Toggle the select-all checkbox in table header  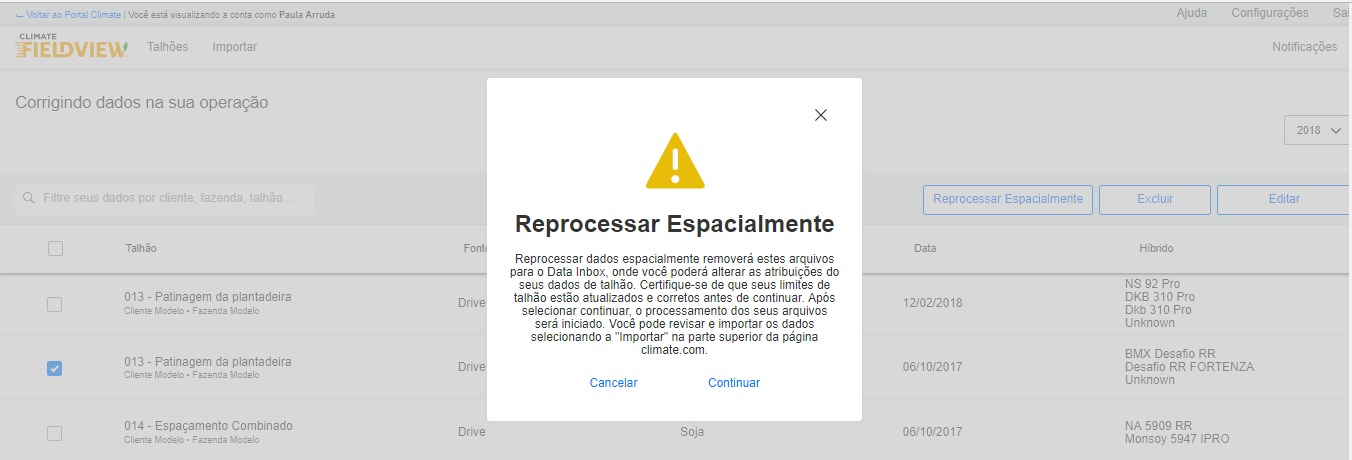(55, 248)
